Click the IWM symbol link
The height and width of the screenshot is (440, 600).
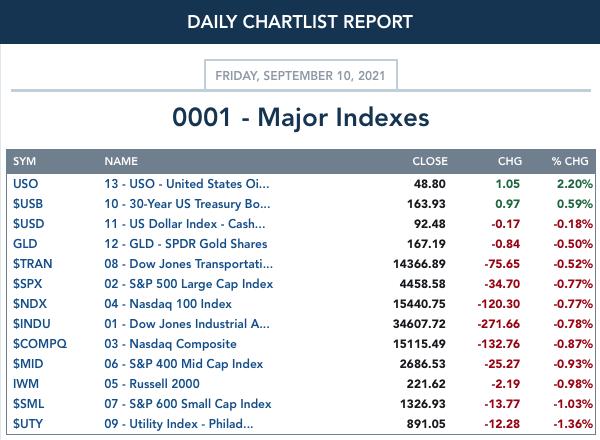pyautogui.click(x=26, y=383)
